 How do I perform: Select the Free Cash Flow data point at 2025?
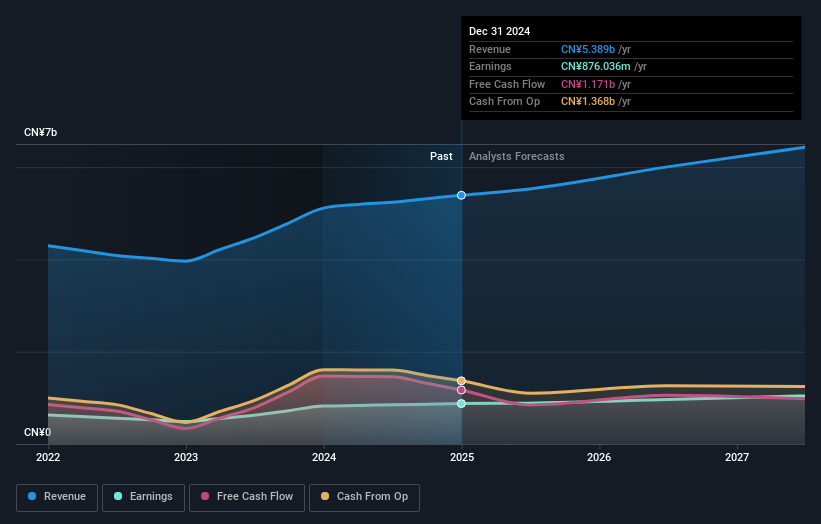(x=461, y=390)
